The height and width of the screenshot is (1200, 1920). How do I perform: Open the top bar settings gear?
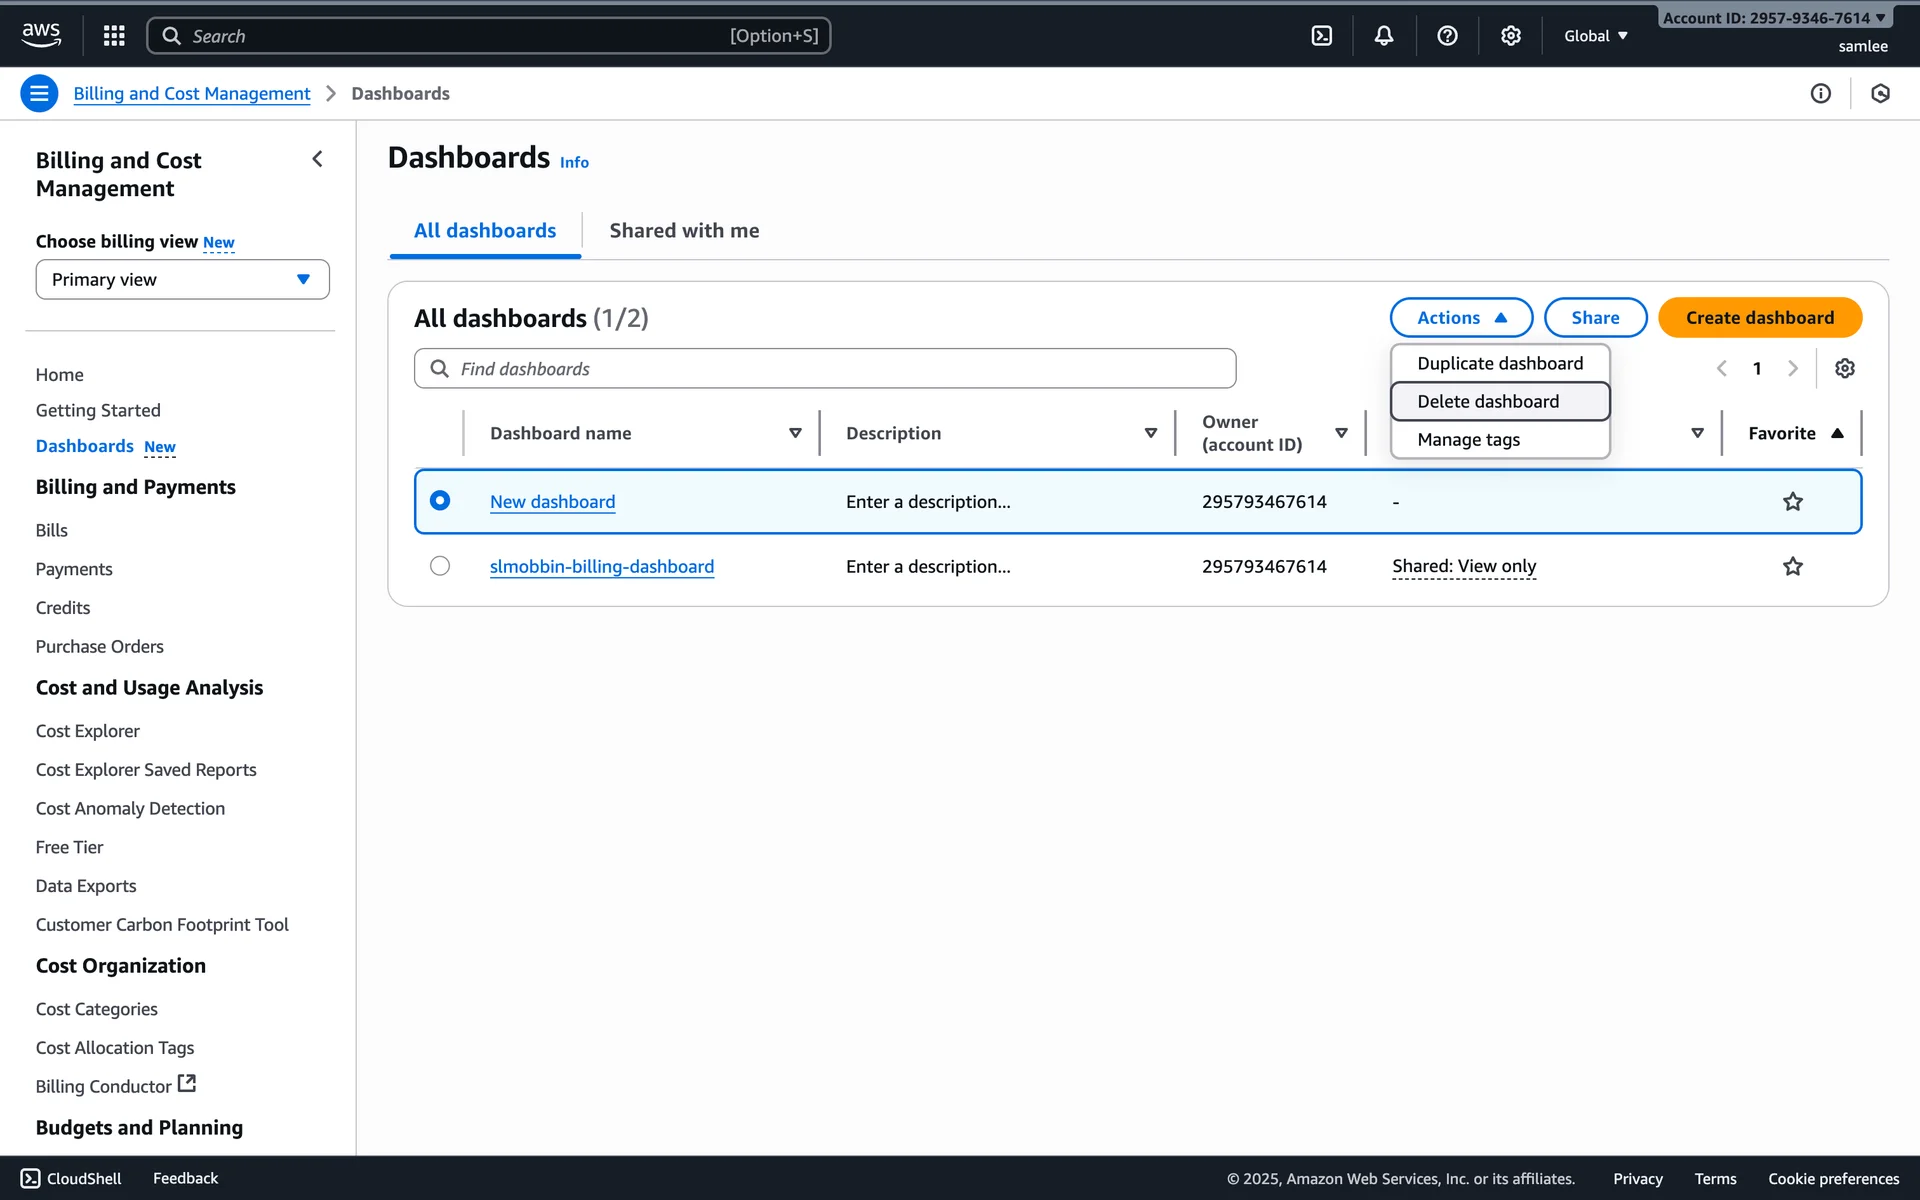coord(1510,36)
